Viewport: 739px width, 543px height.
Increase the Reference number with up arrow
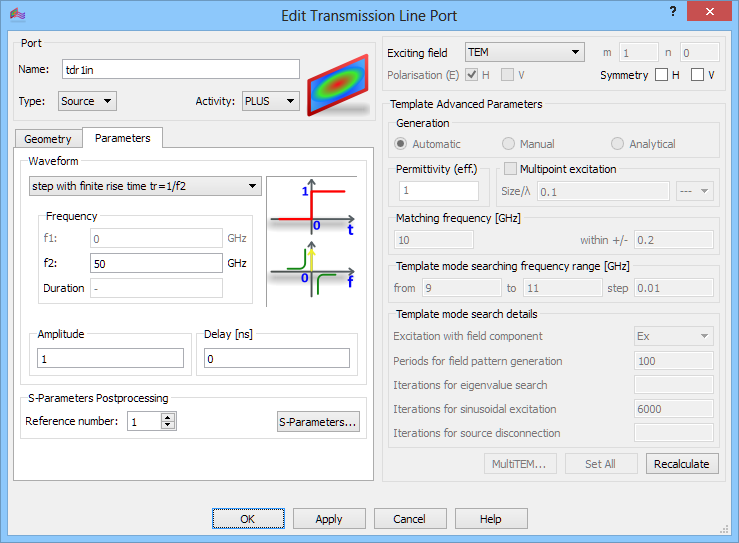click(x=168, y=417)
